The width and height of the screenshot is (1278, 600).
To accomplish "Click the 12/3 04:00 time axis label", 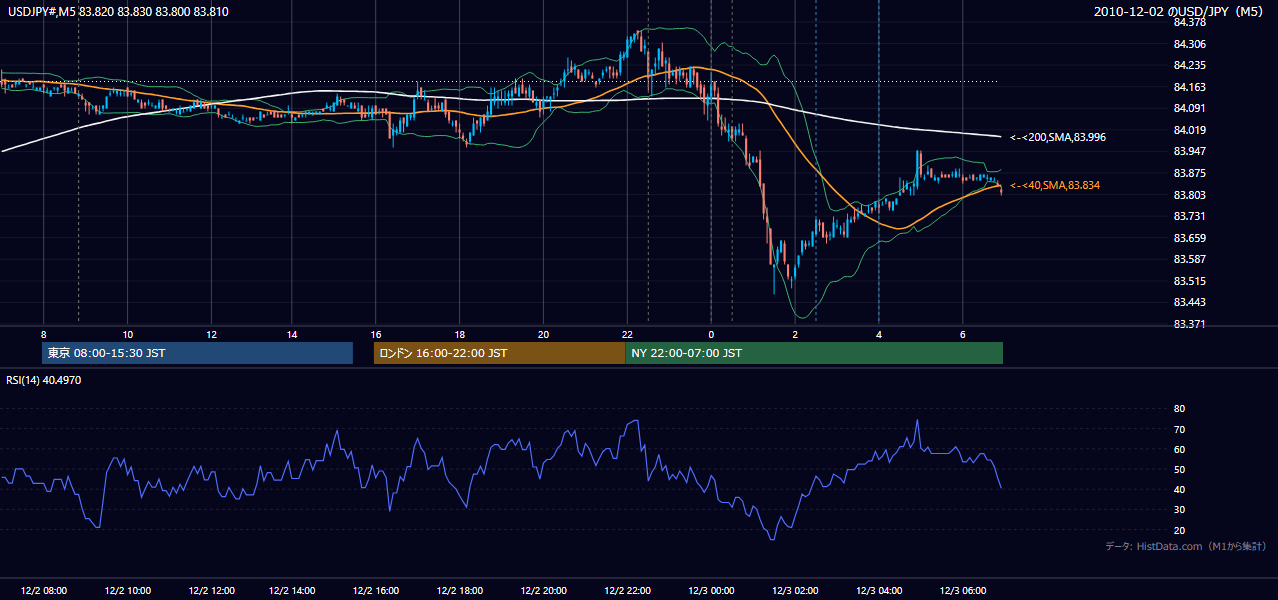I will (878, 590).
